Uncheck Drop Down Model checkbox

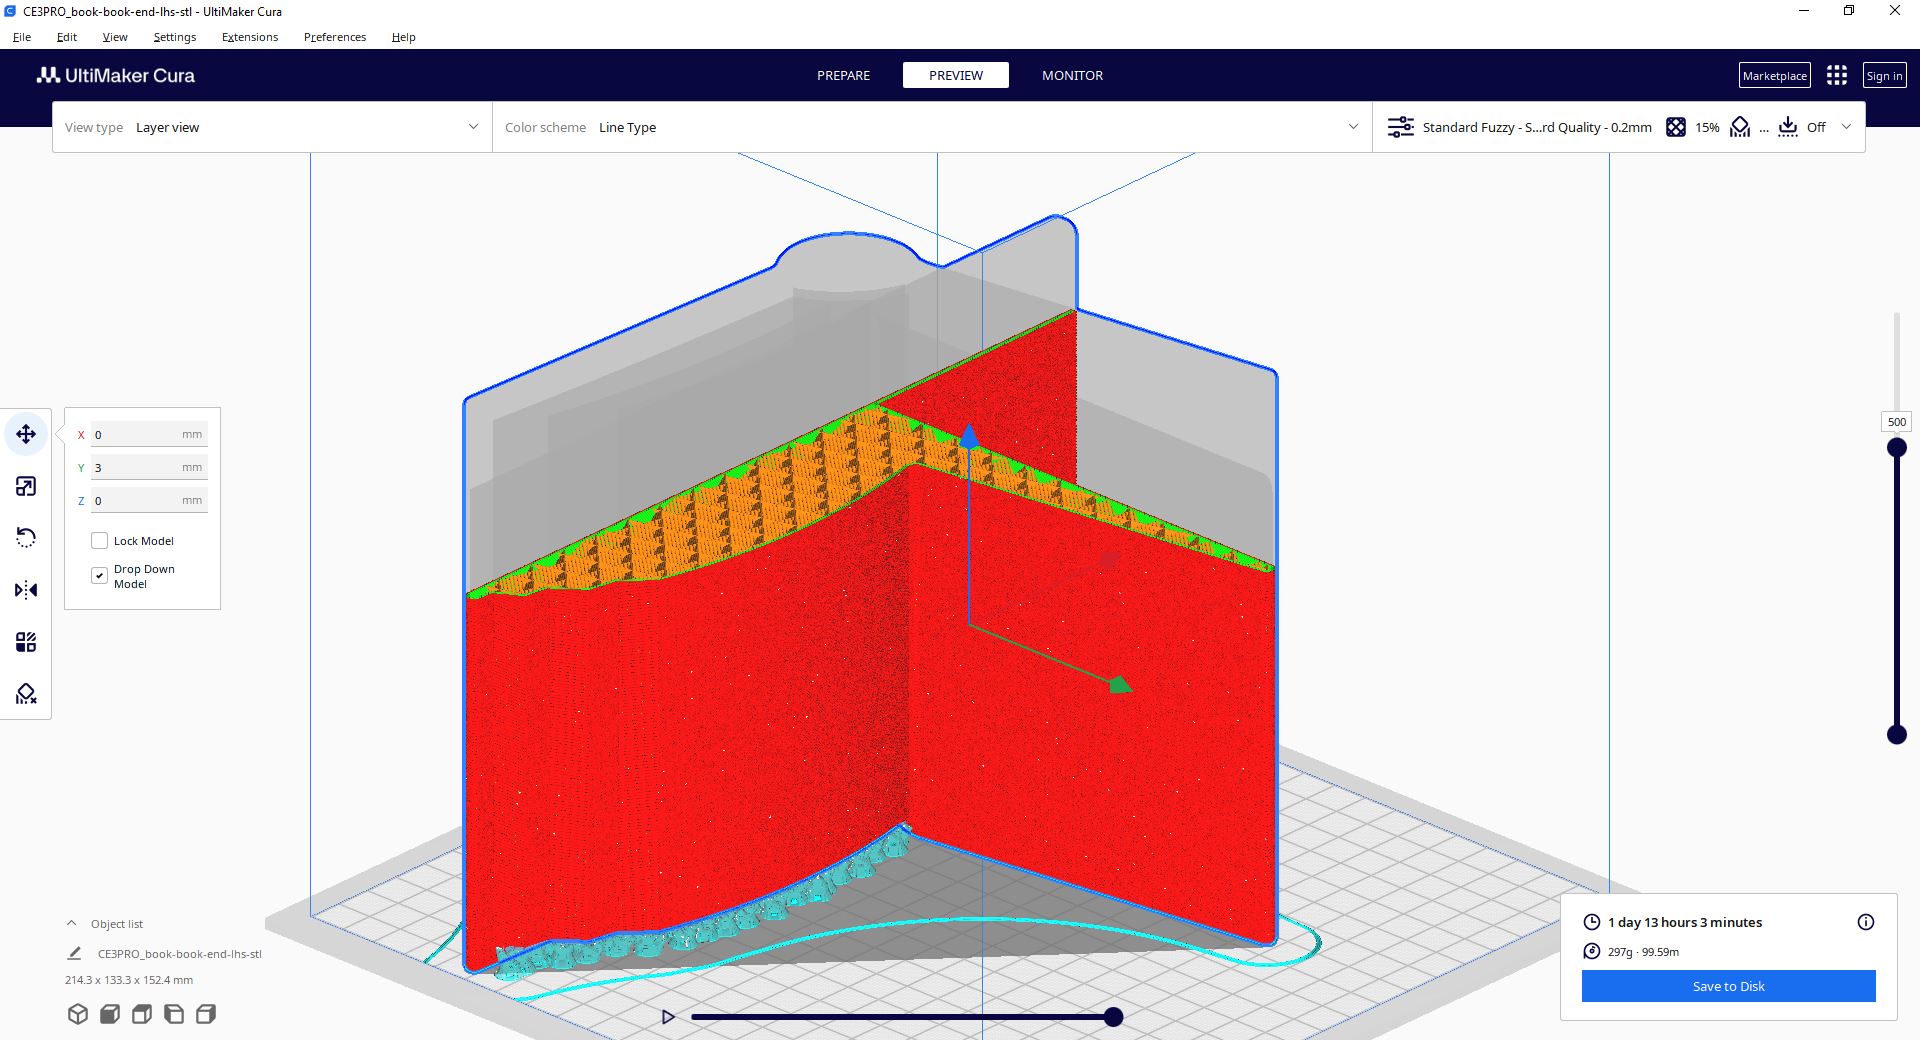[x=99, y=575]
